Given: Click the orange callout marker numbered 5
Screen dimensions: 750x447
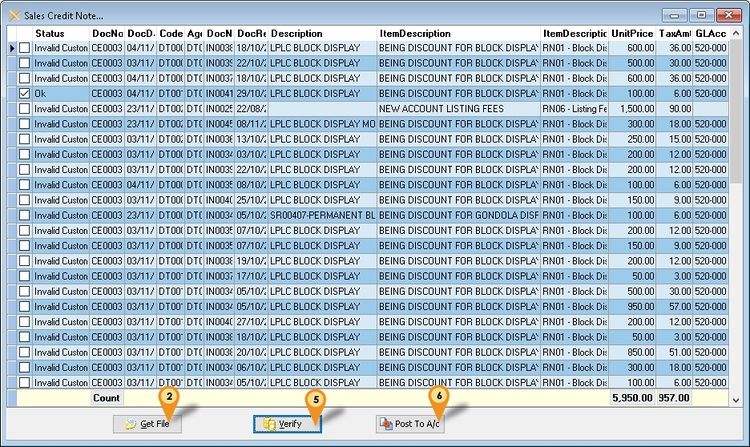Looking at the screenshot, I should (x=316, y=398).
